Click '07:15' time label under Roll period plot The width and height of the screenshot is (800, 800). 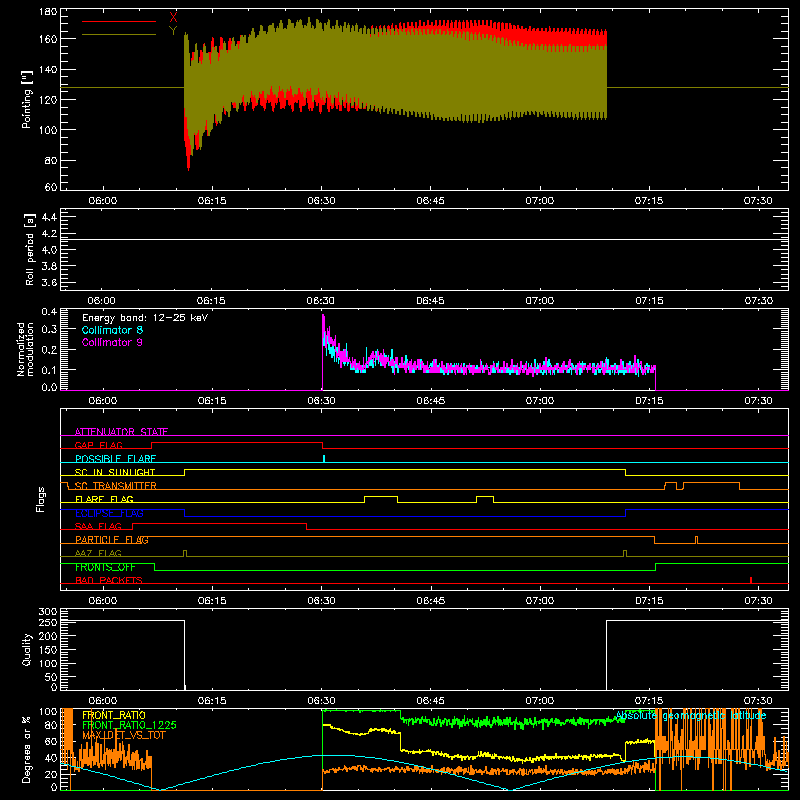[x=649, y=301]
